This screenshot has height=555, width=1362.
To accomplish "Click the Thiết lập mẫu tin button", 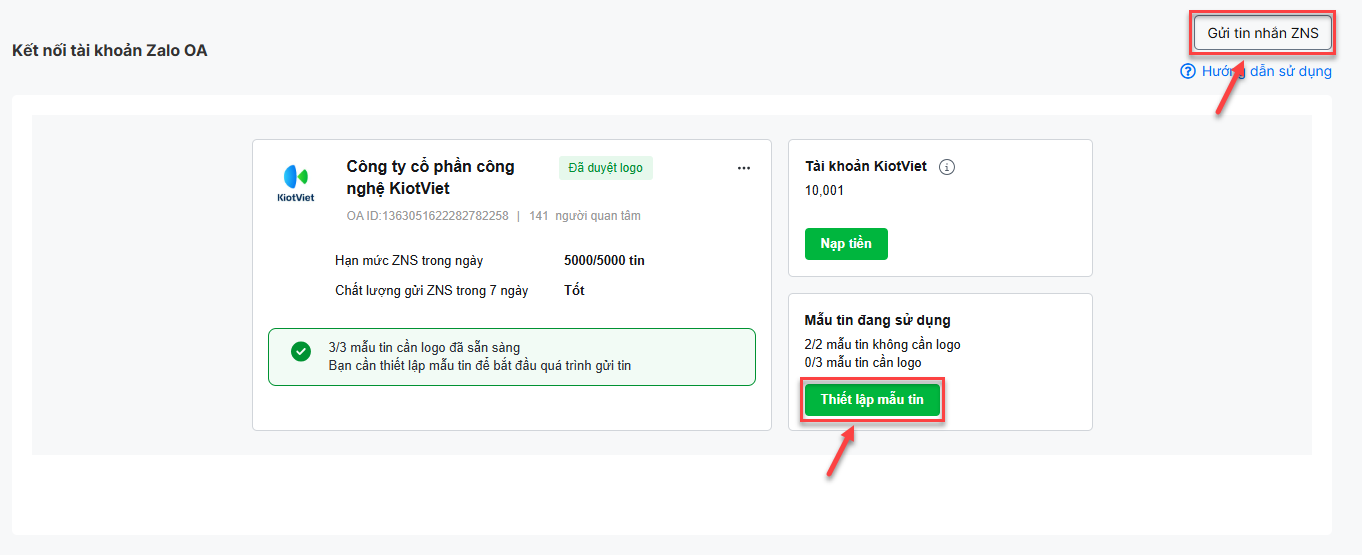I will point(873,400).
